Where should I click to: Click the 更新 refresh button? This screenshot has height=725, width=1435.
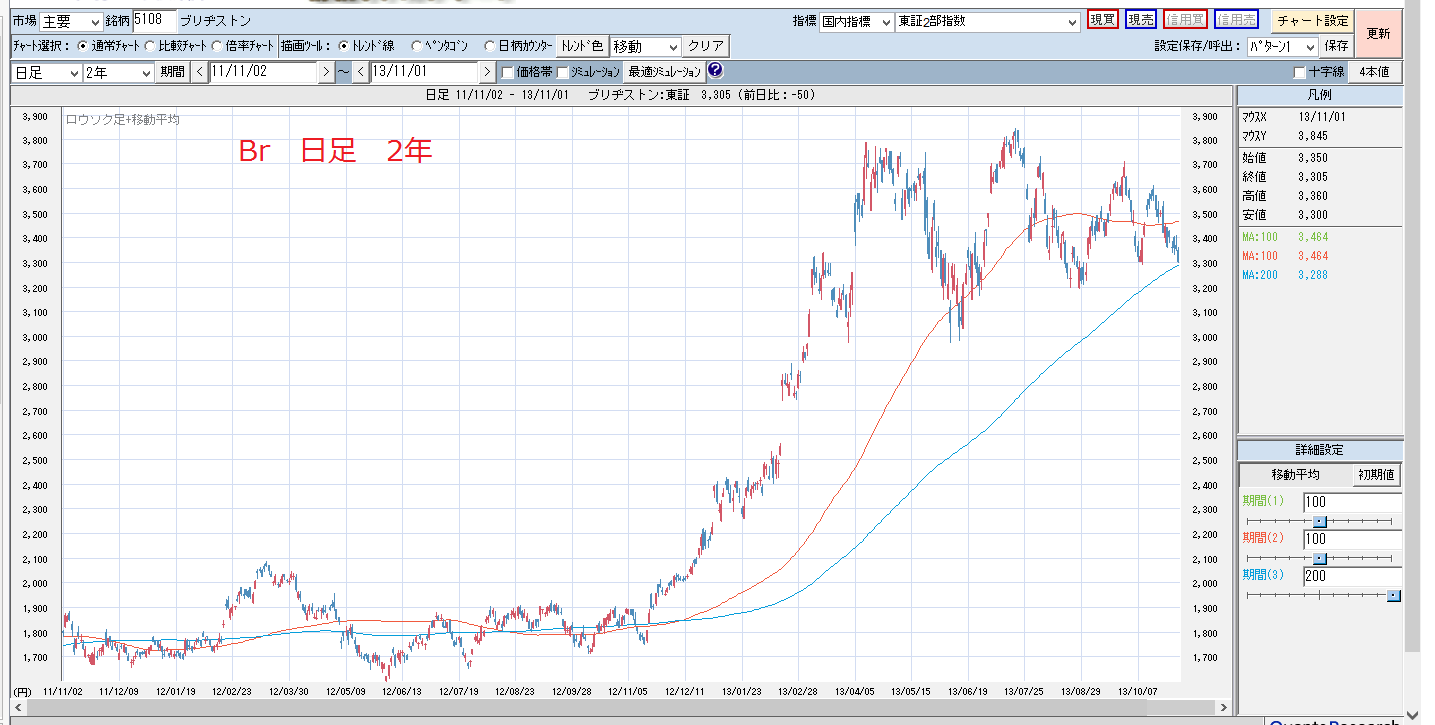click(1378, 34)
